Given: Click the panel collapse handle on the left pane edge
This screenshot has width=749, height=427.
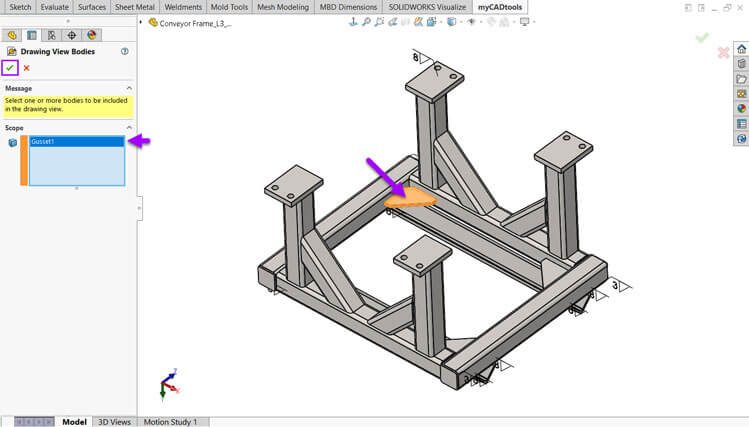Looking at the screenshot, I should 139,208.
